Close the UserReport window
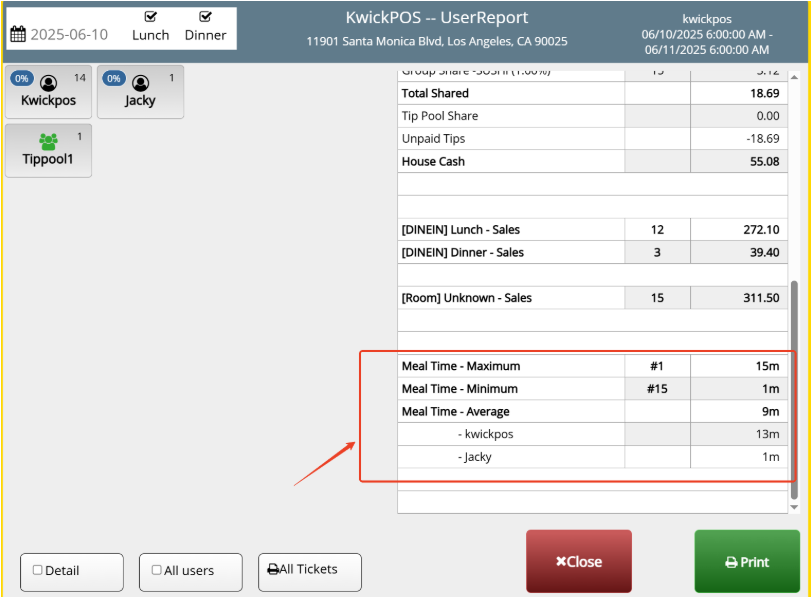The height and width of the screenshot is (601, 811). click(579, 561)
